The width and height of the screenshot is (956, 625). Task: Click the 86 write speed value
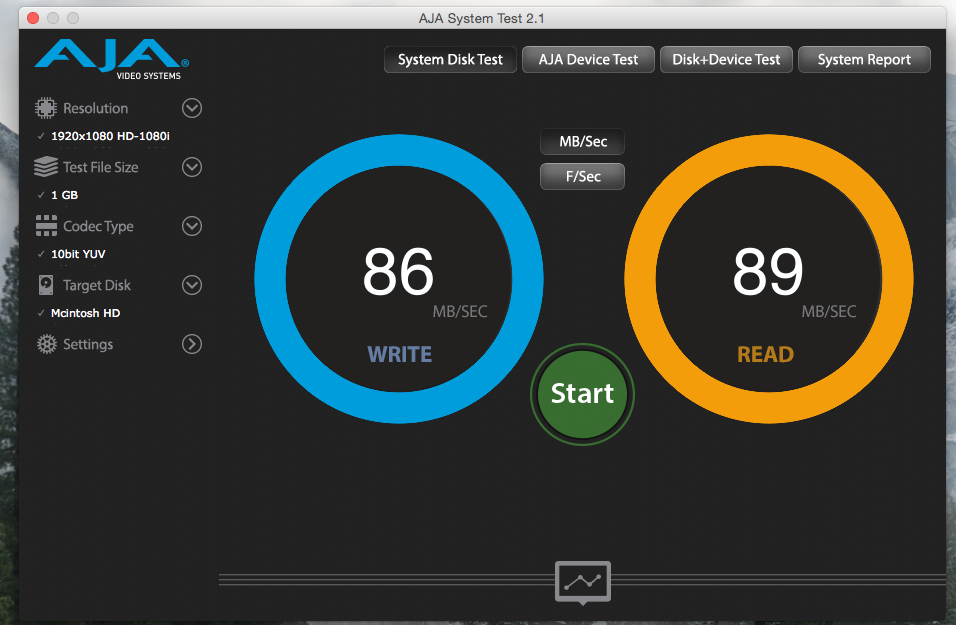tap(398, 271)
